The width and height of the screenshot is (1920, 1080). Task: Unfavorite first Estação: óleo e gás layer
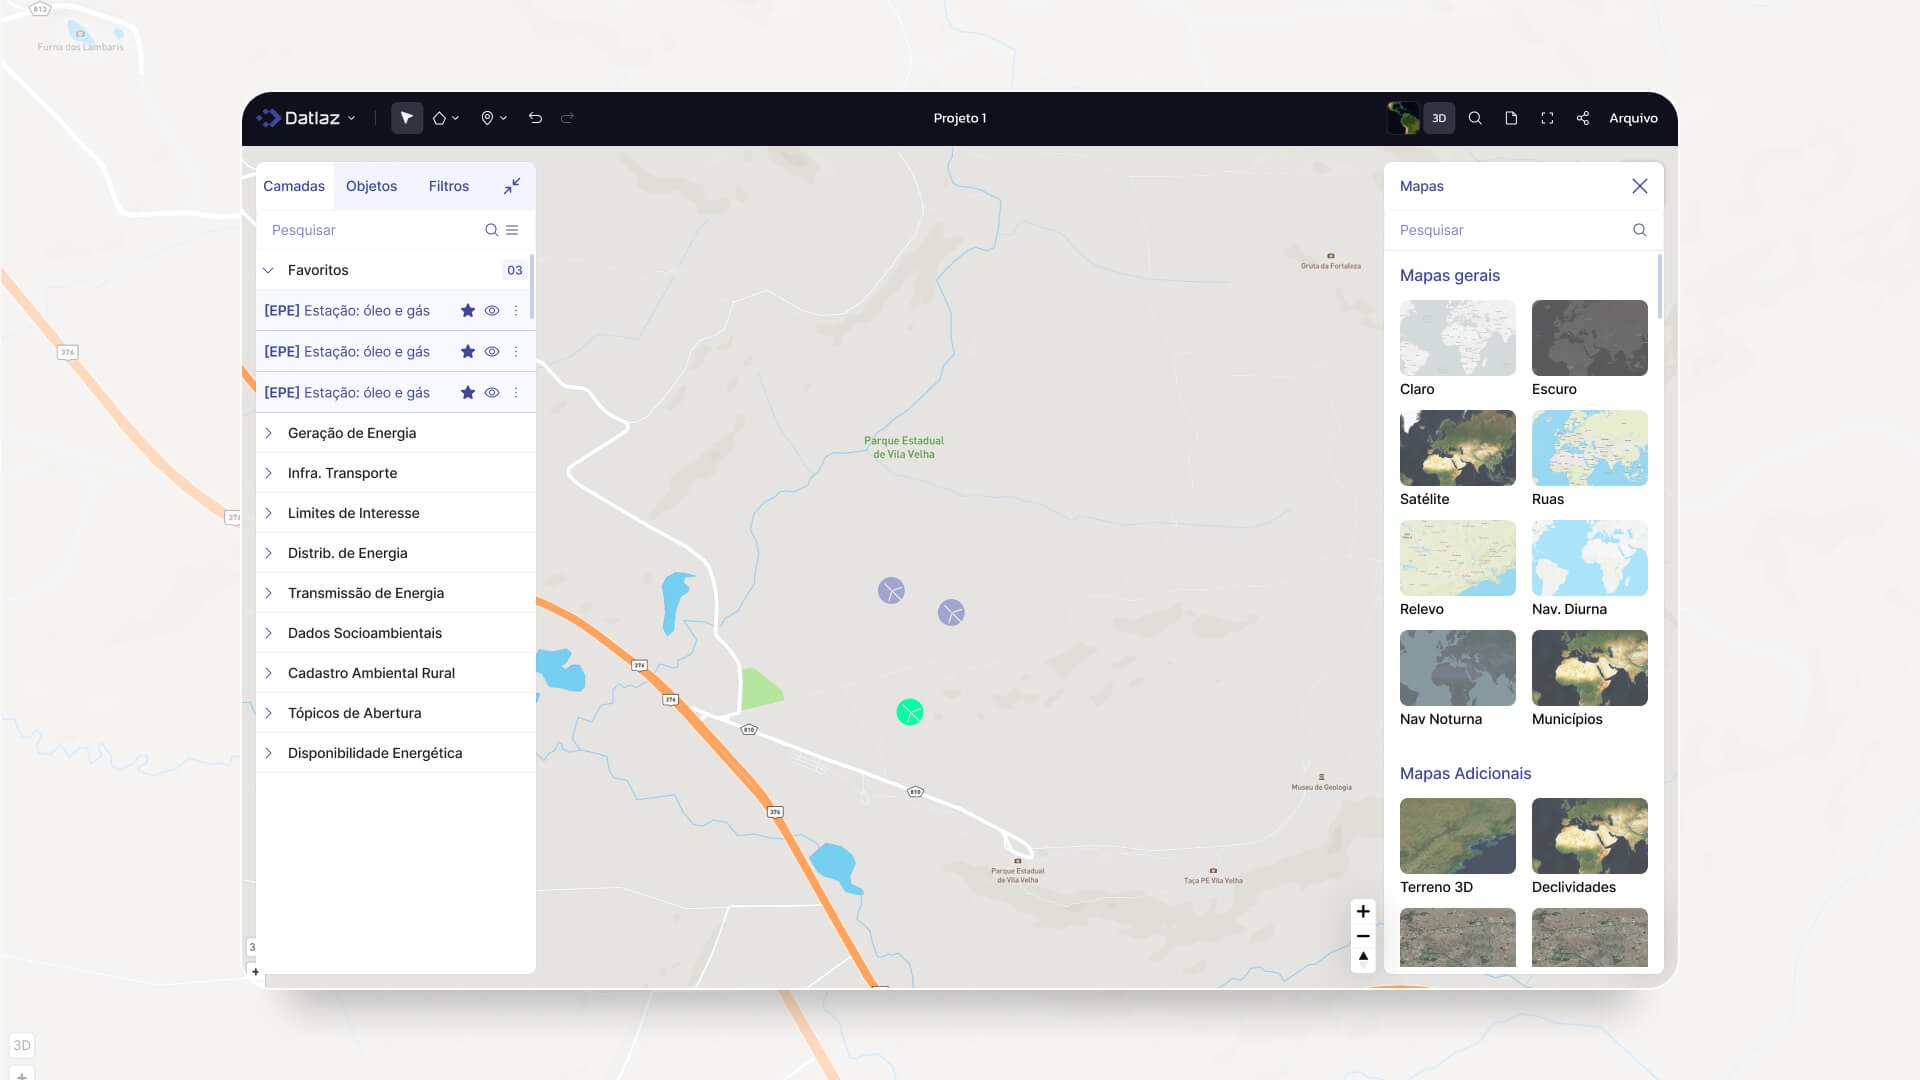click(467, 311)
